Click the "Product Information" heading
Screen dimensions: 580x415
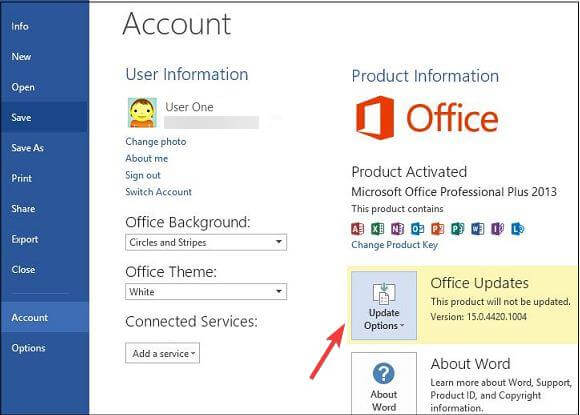click(x=425, y=76)
